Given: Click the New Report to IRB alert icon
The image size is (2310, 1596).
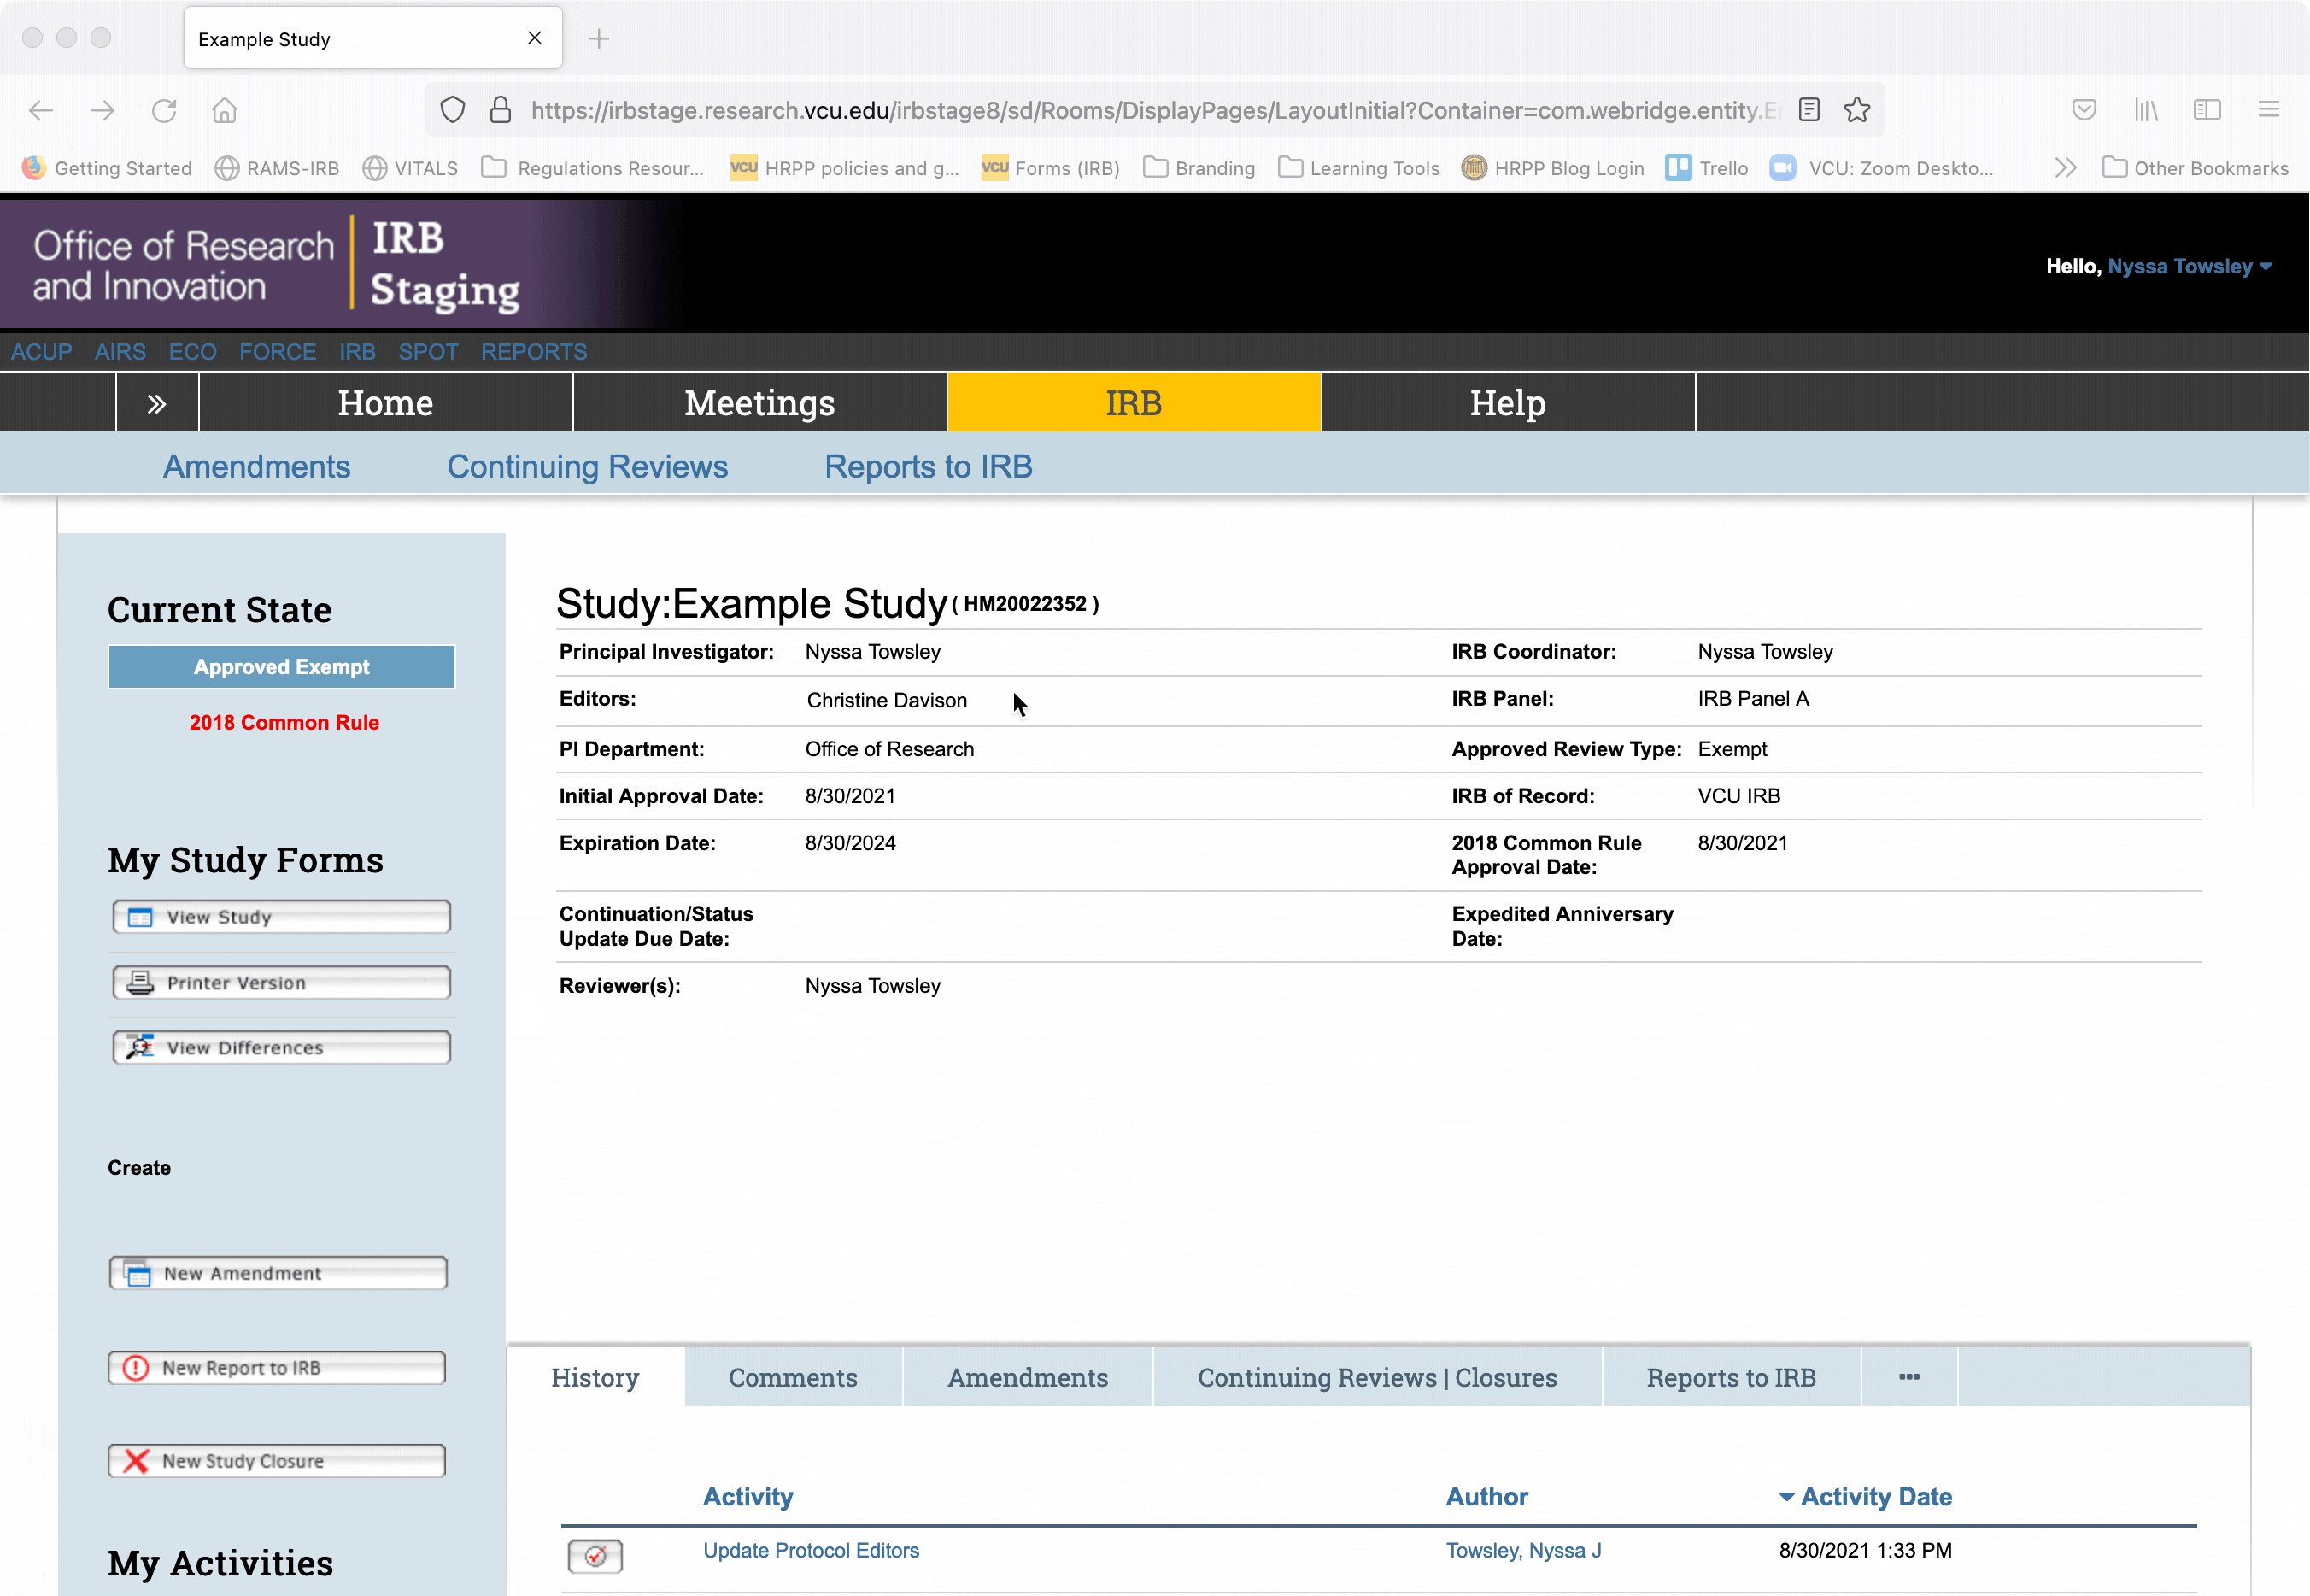Looking at the screenshot, I should pyautogui.click(x=135, y=1367).
